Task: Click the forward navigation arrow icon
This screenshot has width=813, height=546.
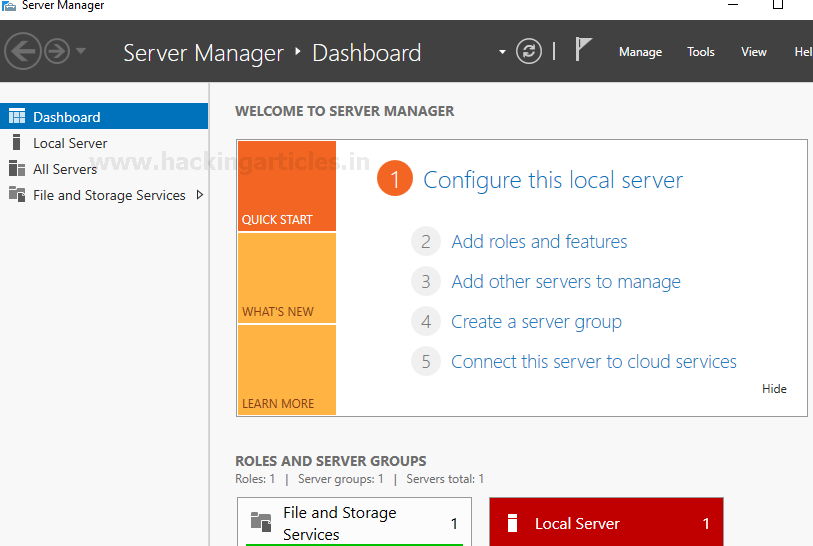Action: tap(57, 50)
